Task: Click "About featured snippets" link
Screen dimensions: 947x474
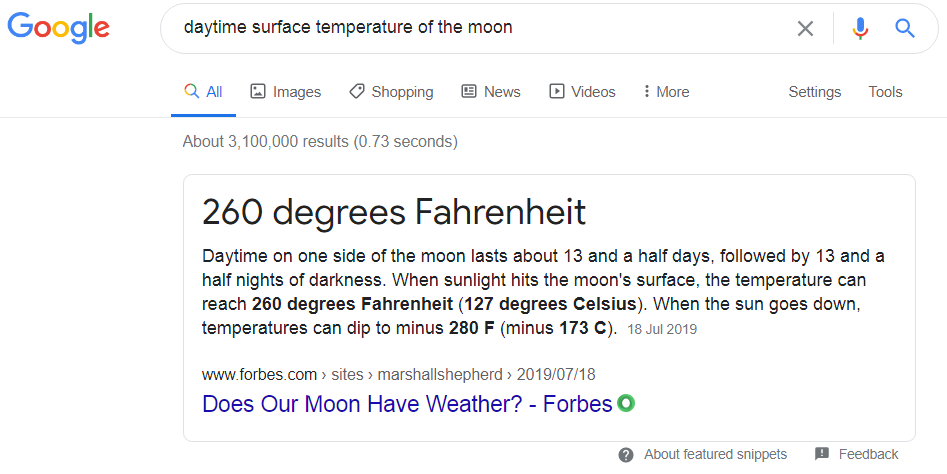Action: pos(715,454)
